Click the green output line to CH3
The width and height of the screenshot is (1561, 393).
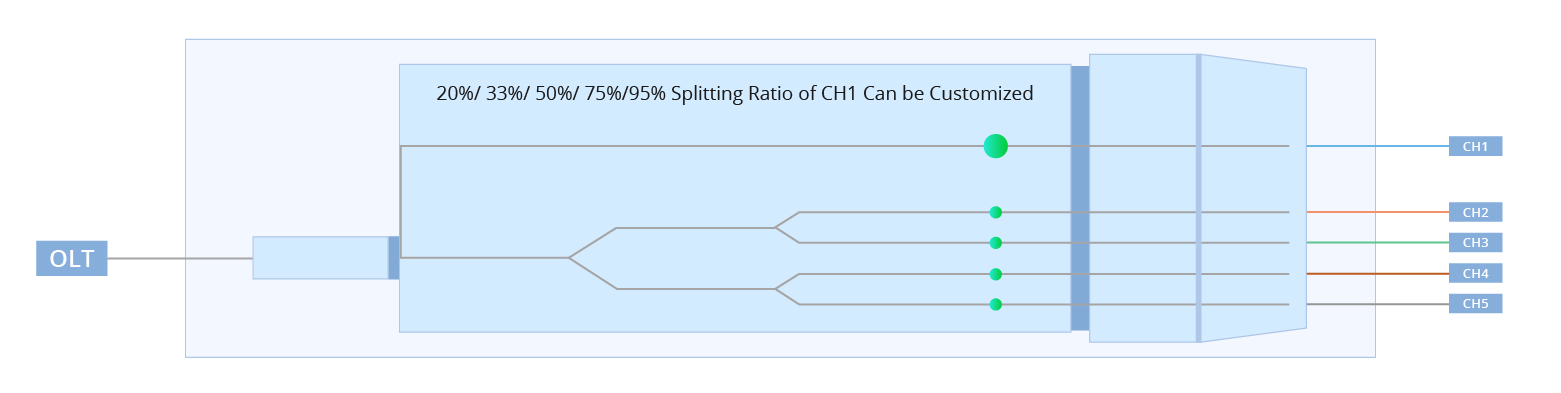coord(1378,242)
